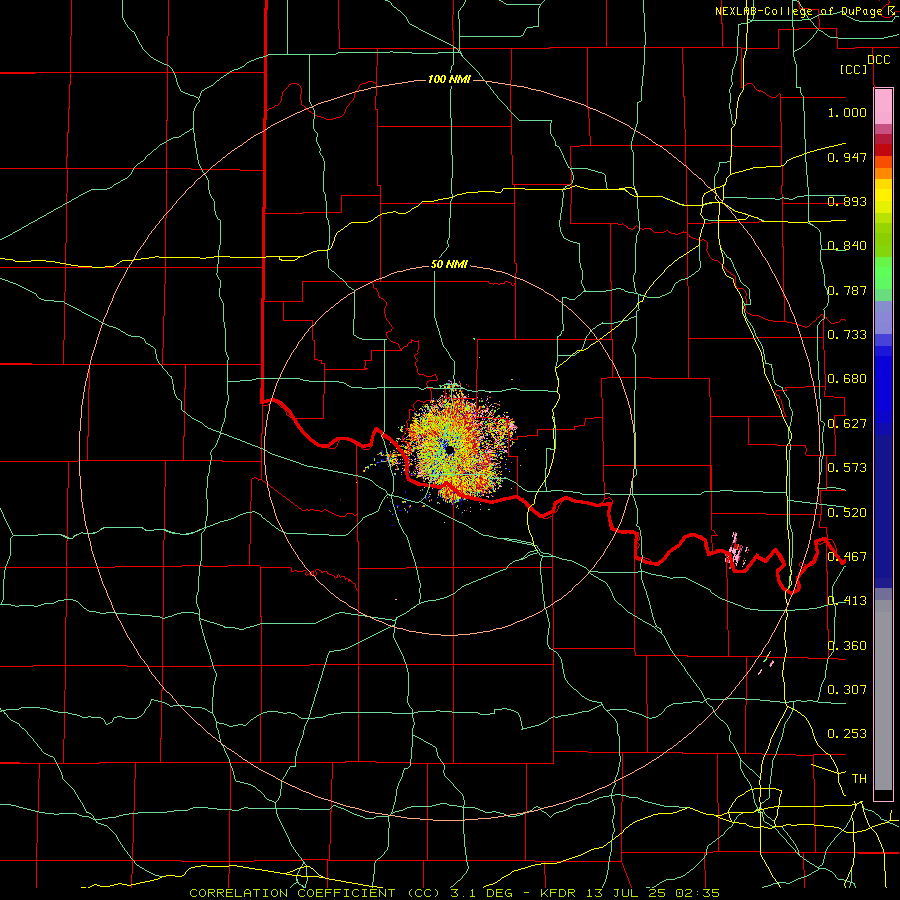900x900 pixels.
Task: Click the 1.000 scale value
Action: pyautogui.click(x=847, y=112)
